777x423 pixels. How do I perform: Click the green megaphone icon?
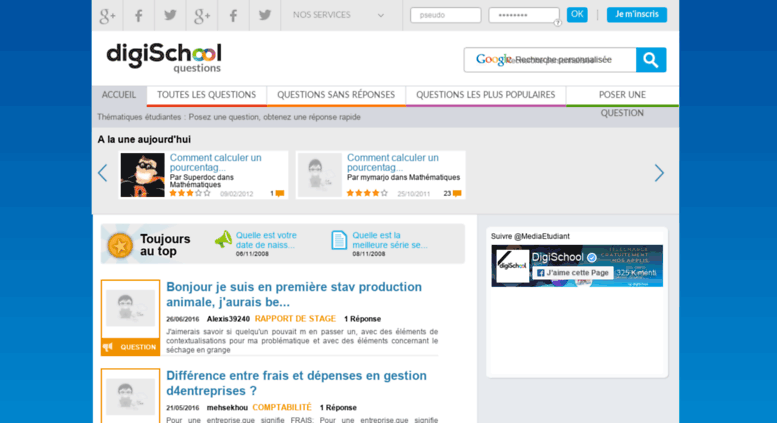pyautogui.click(x=223, y=239)
